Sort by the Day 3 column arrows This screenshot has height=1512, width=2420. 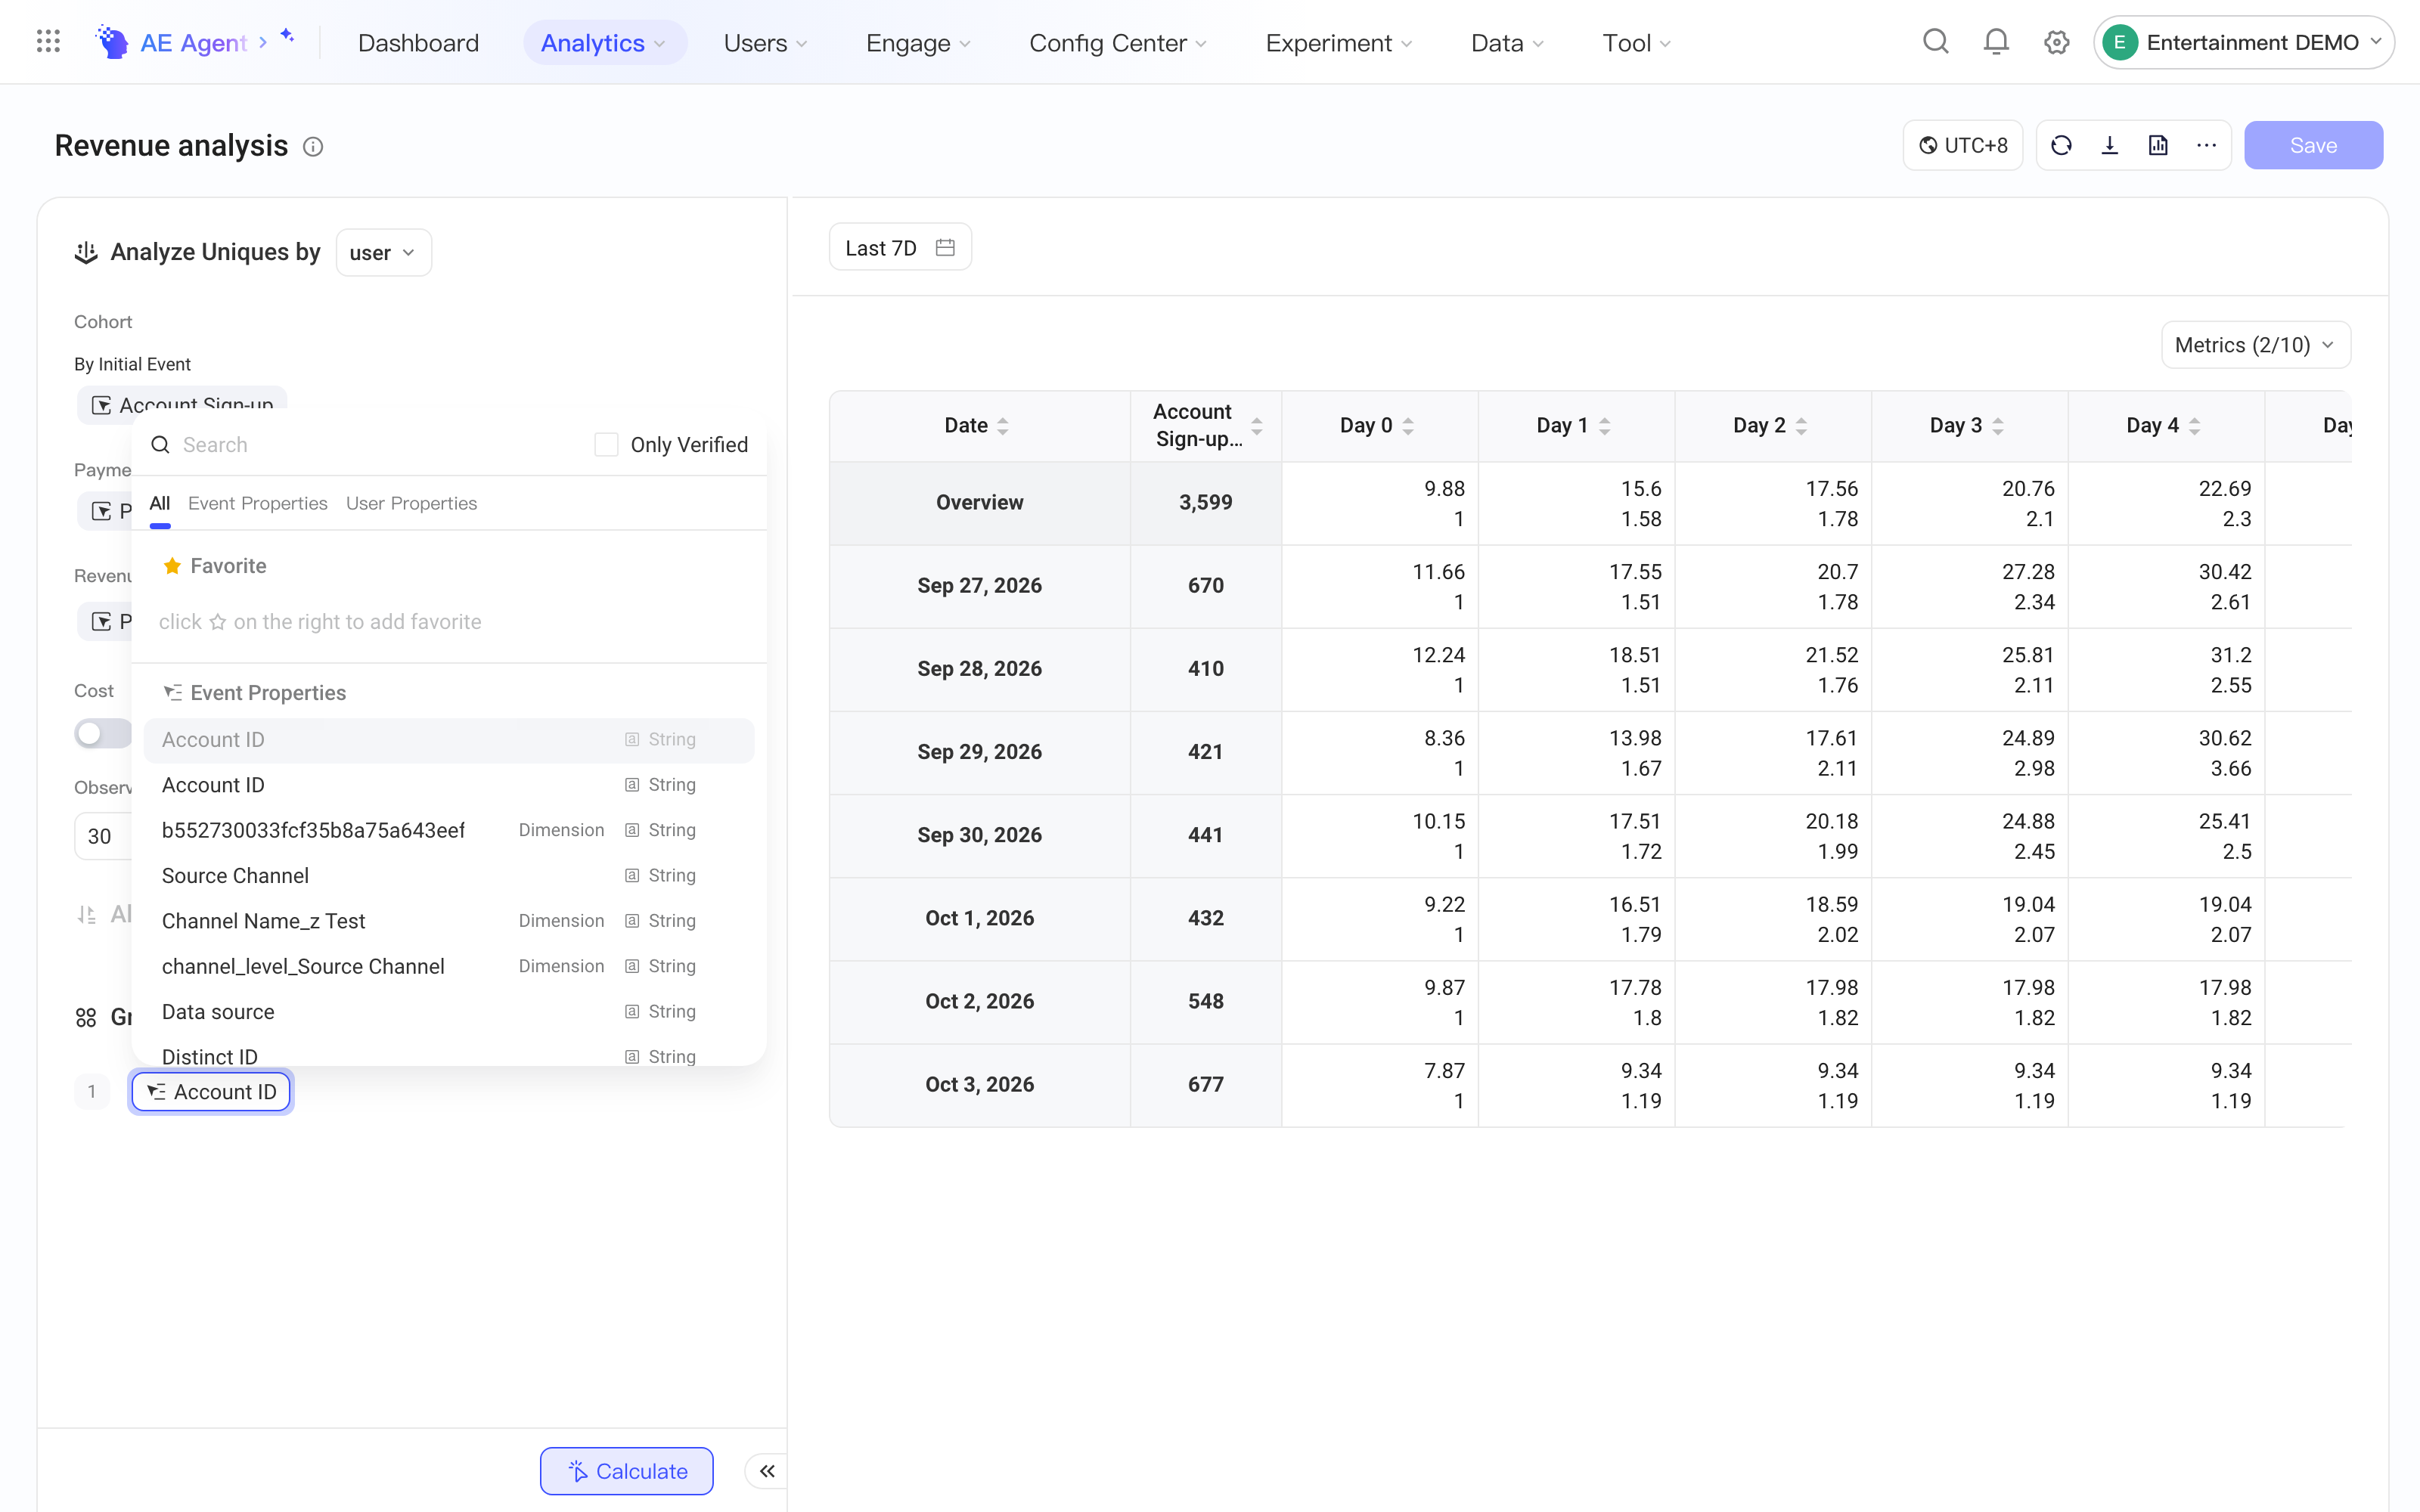[x=1998, y=426]
